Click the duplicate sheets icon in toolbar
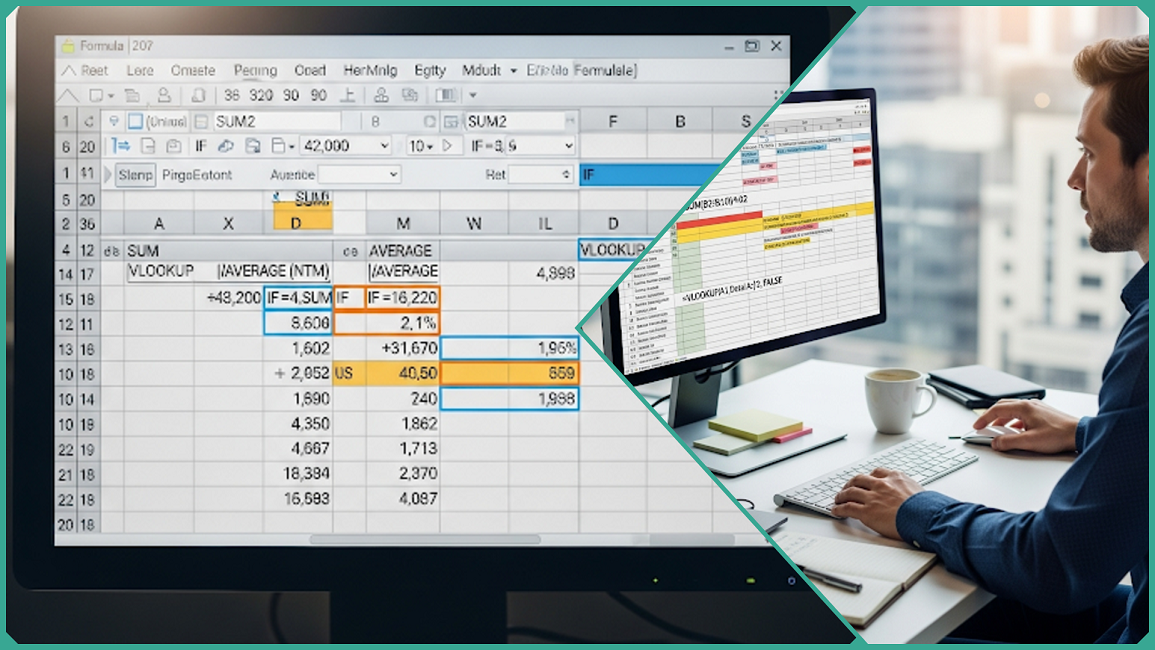 [x=410, y=95]
